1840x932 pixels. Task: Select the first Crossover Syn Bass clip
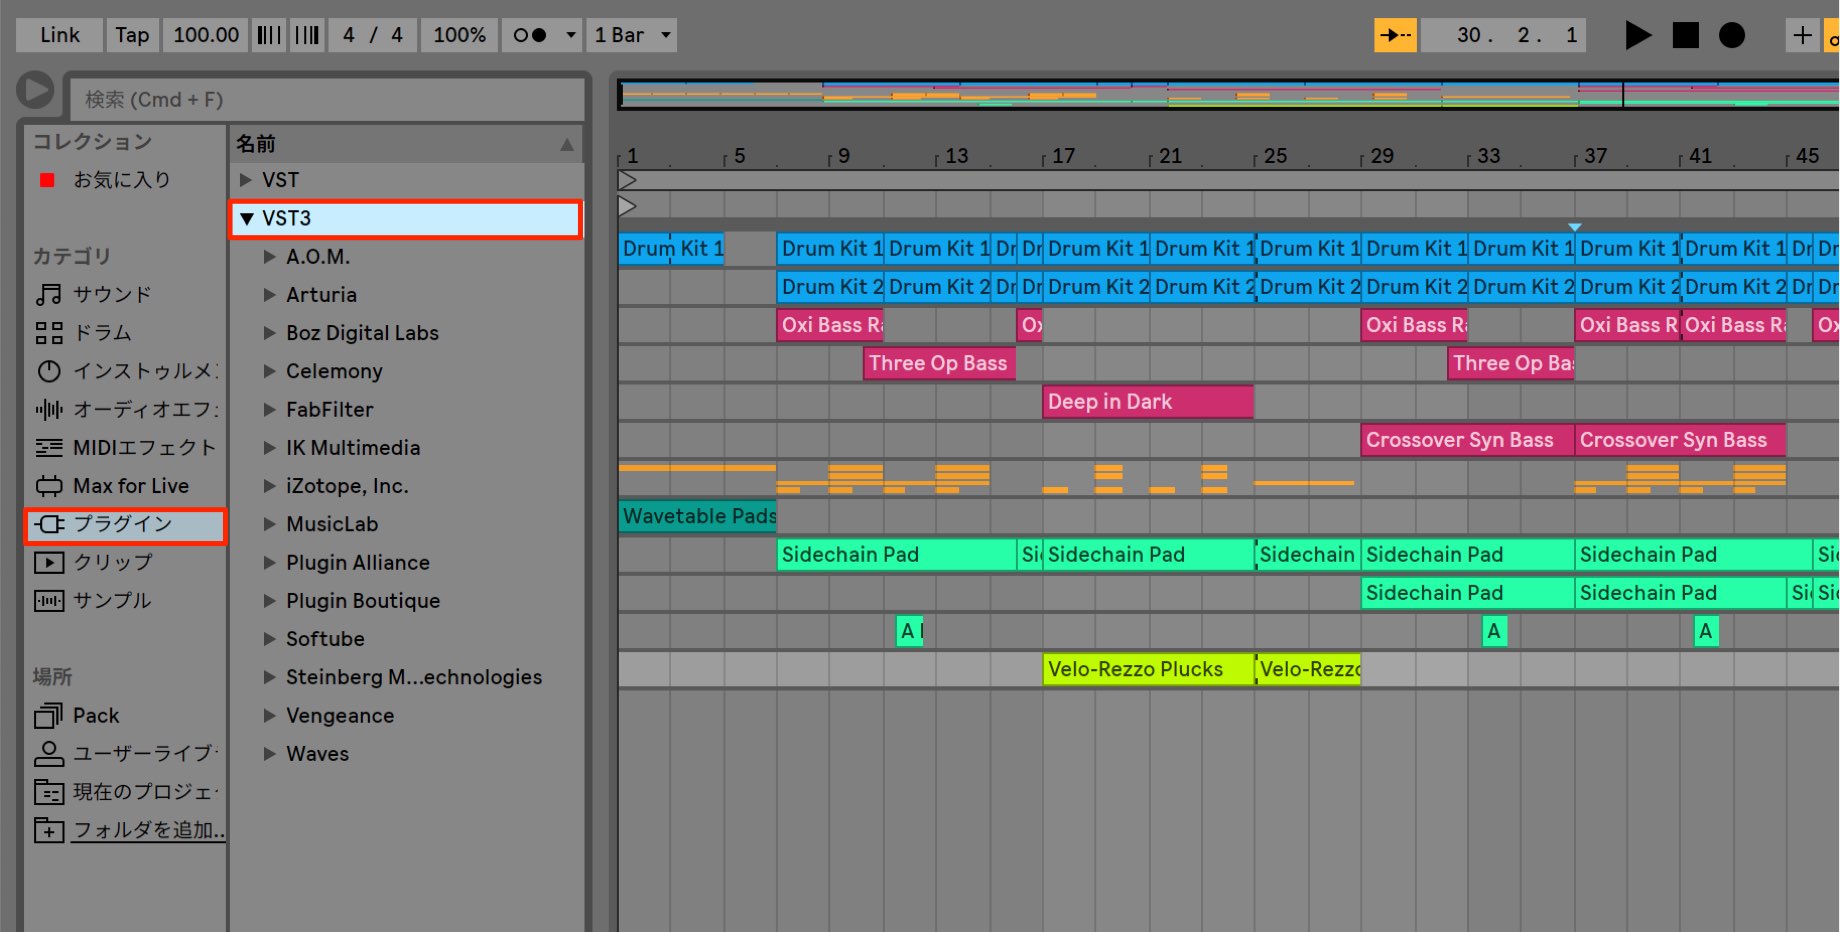click(x=1467, y=440)
